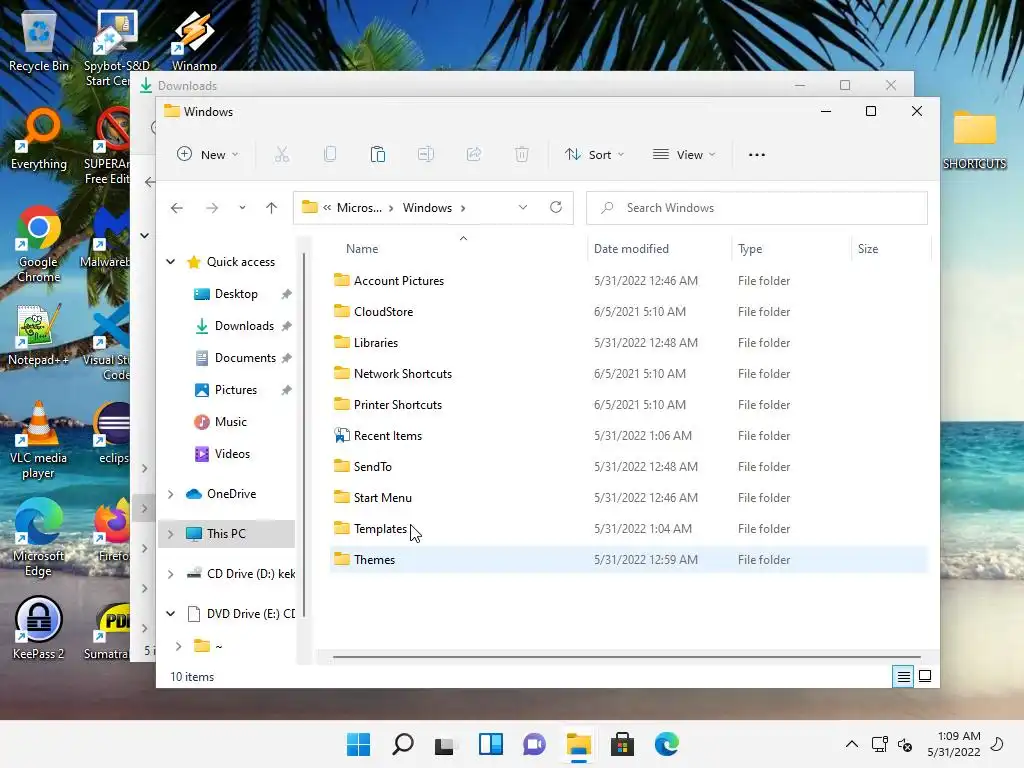This screenshot has height=768, width=1024.
Task: Click Micros... breadcrumb in address bar
Action: pyautogui.click(x=359, y=208)
